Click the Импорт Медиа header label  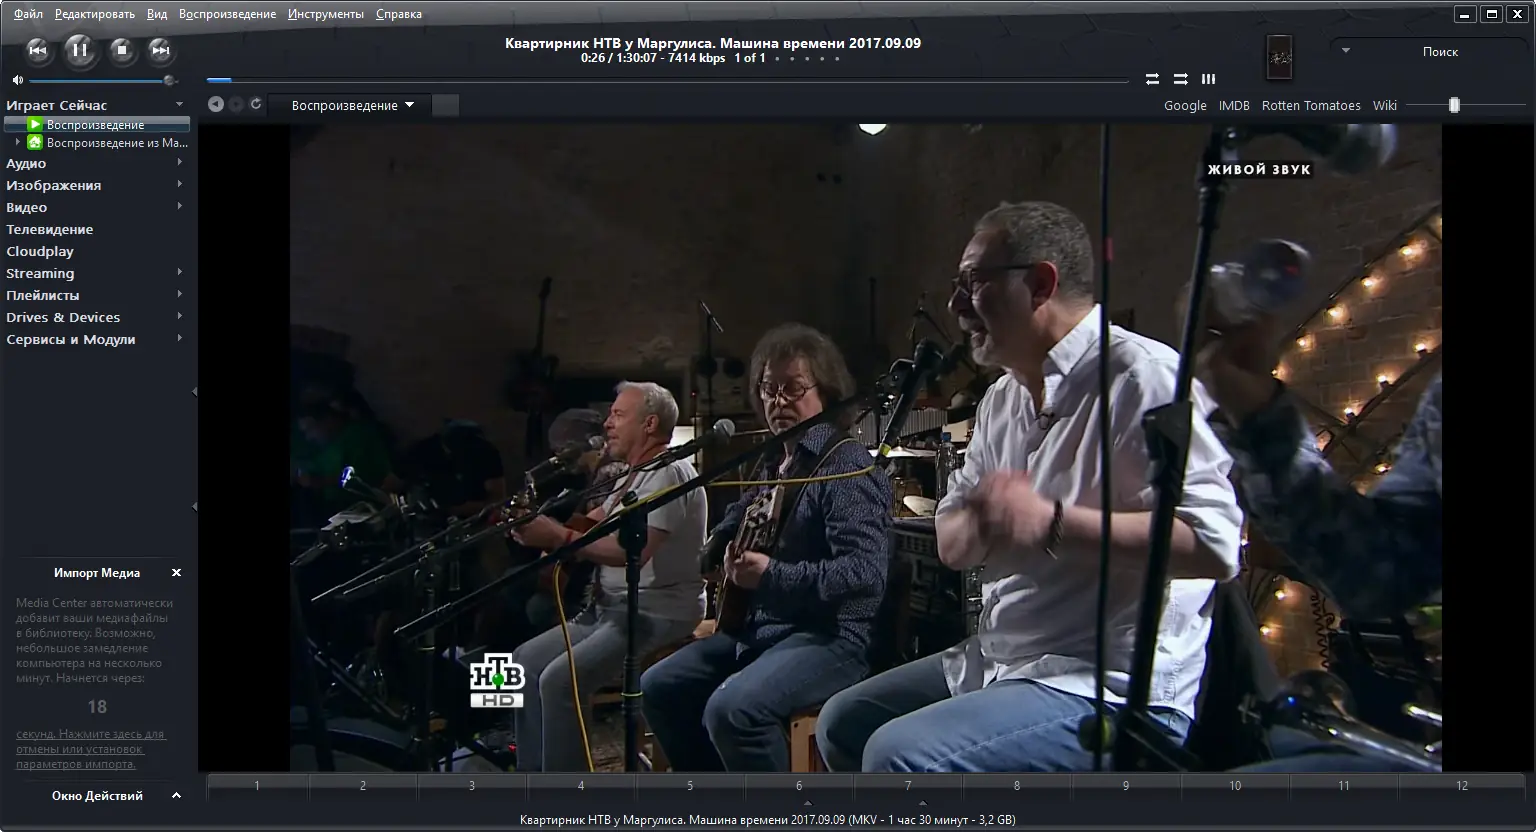[97, 573]
